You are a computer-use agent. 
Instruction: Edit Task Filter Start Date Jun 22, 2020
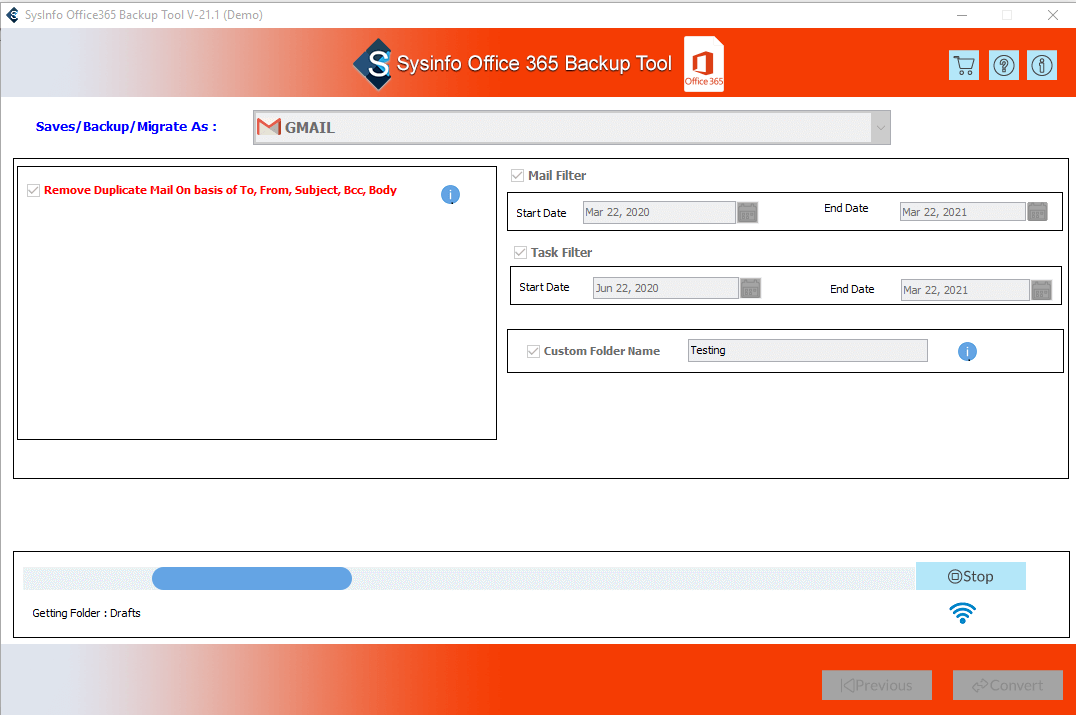[666, 288]
